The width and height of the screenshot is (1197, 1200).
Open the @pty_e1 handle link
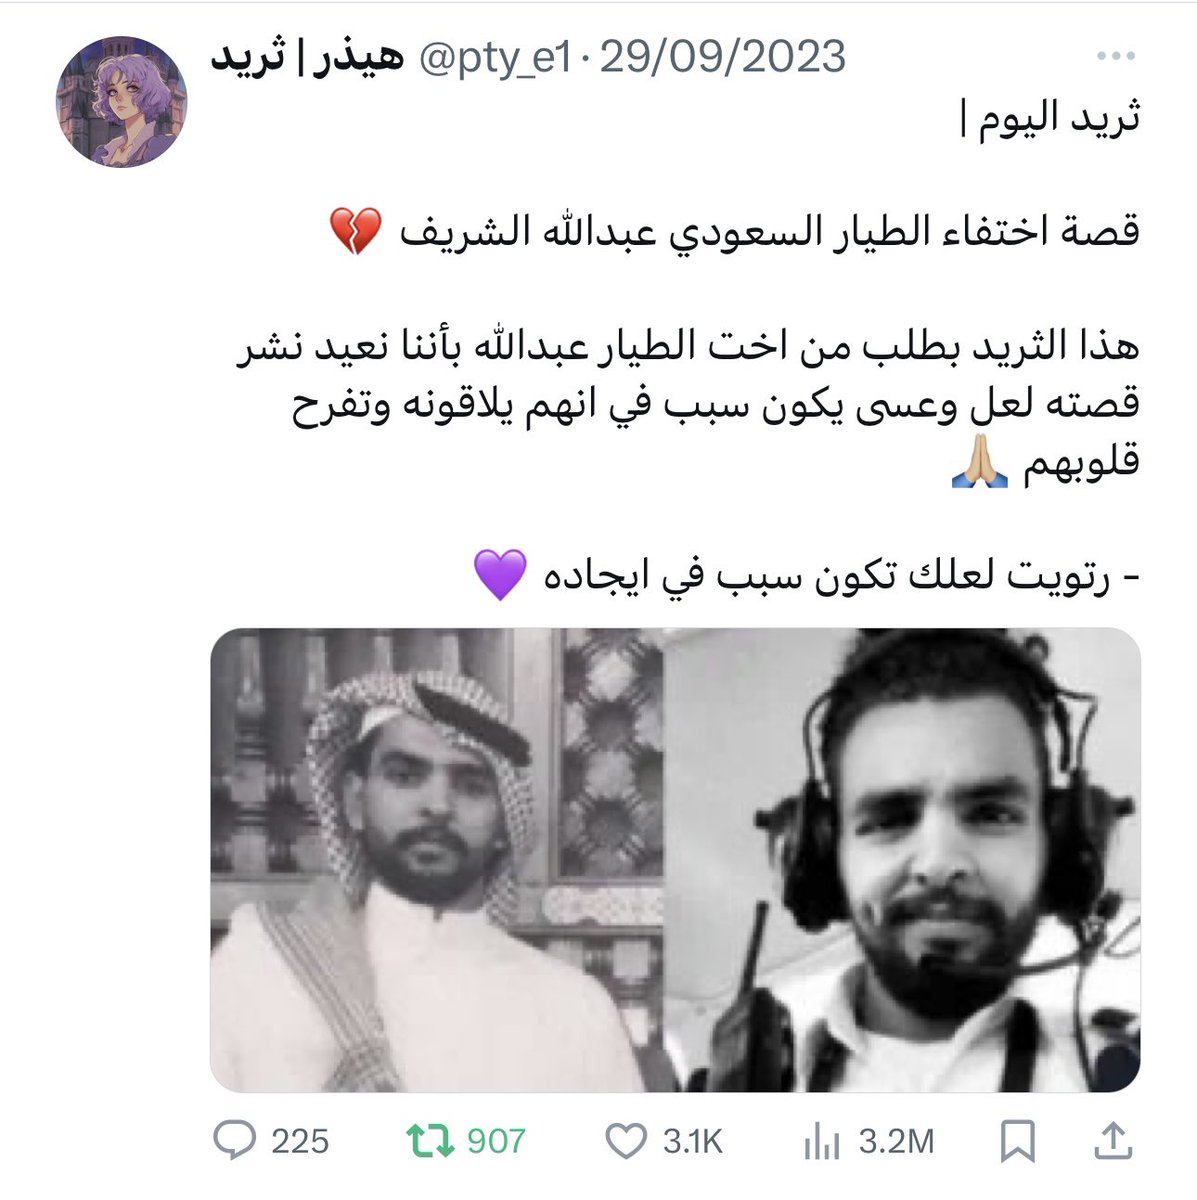click(495, 58)
